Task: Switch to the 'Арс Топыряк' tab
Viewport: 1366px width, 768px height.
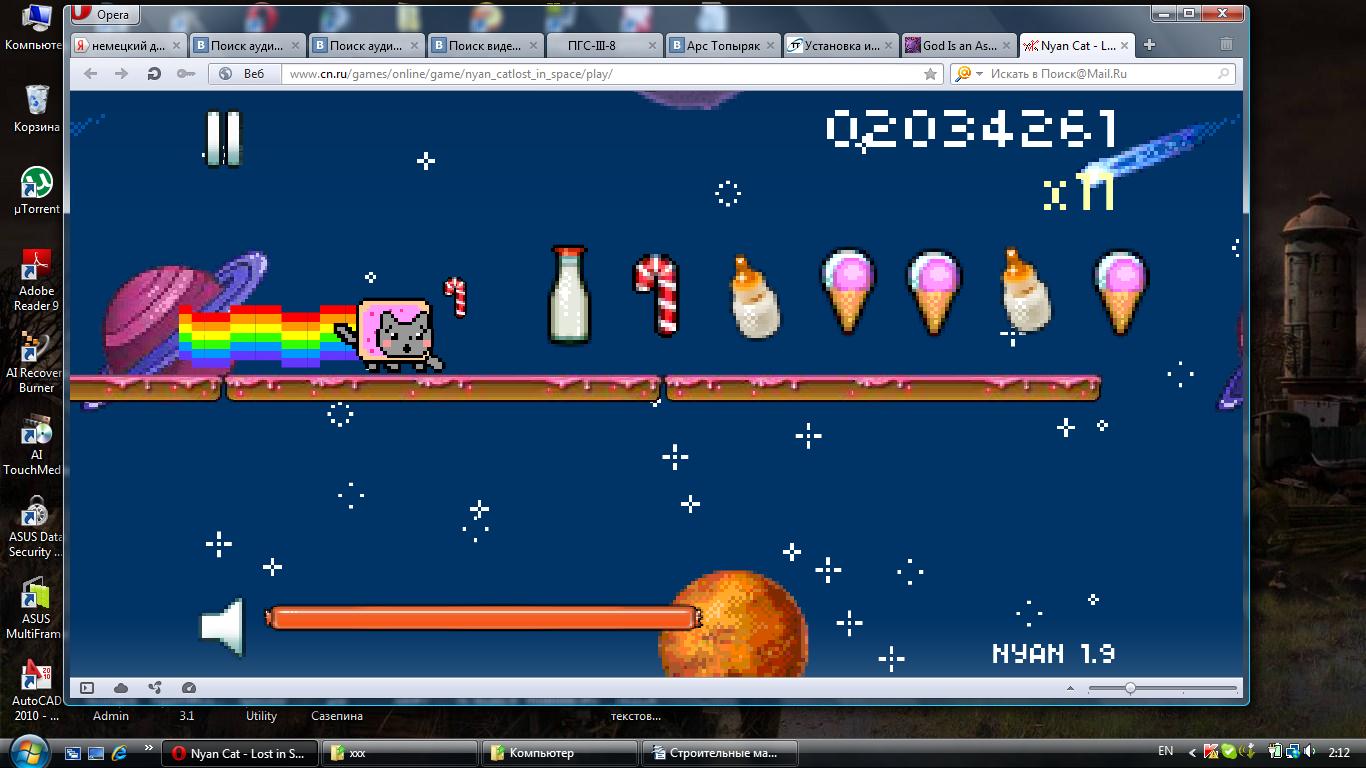Action: tap(721, 45)
